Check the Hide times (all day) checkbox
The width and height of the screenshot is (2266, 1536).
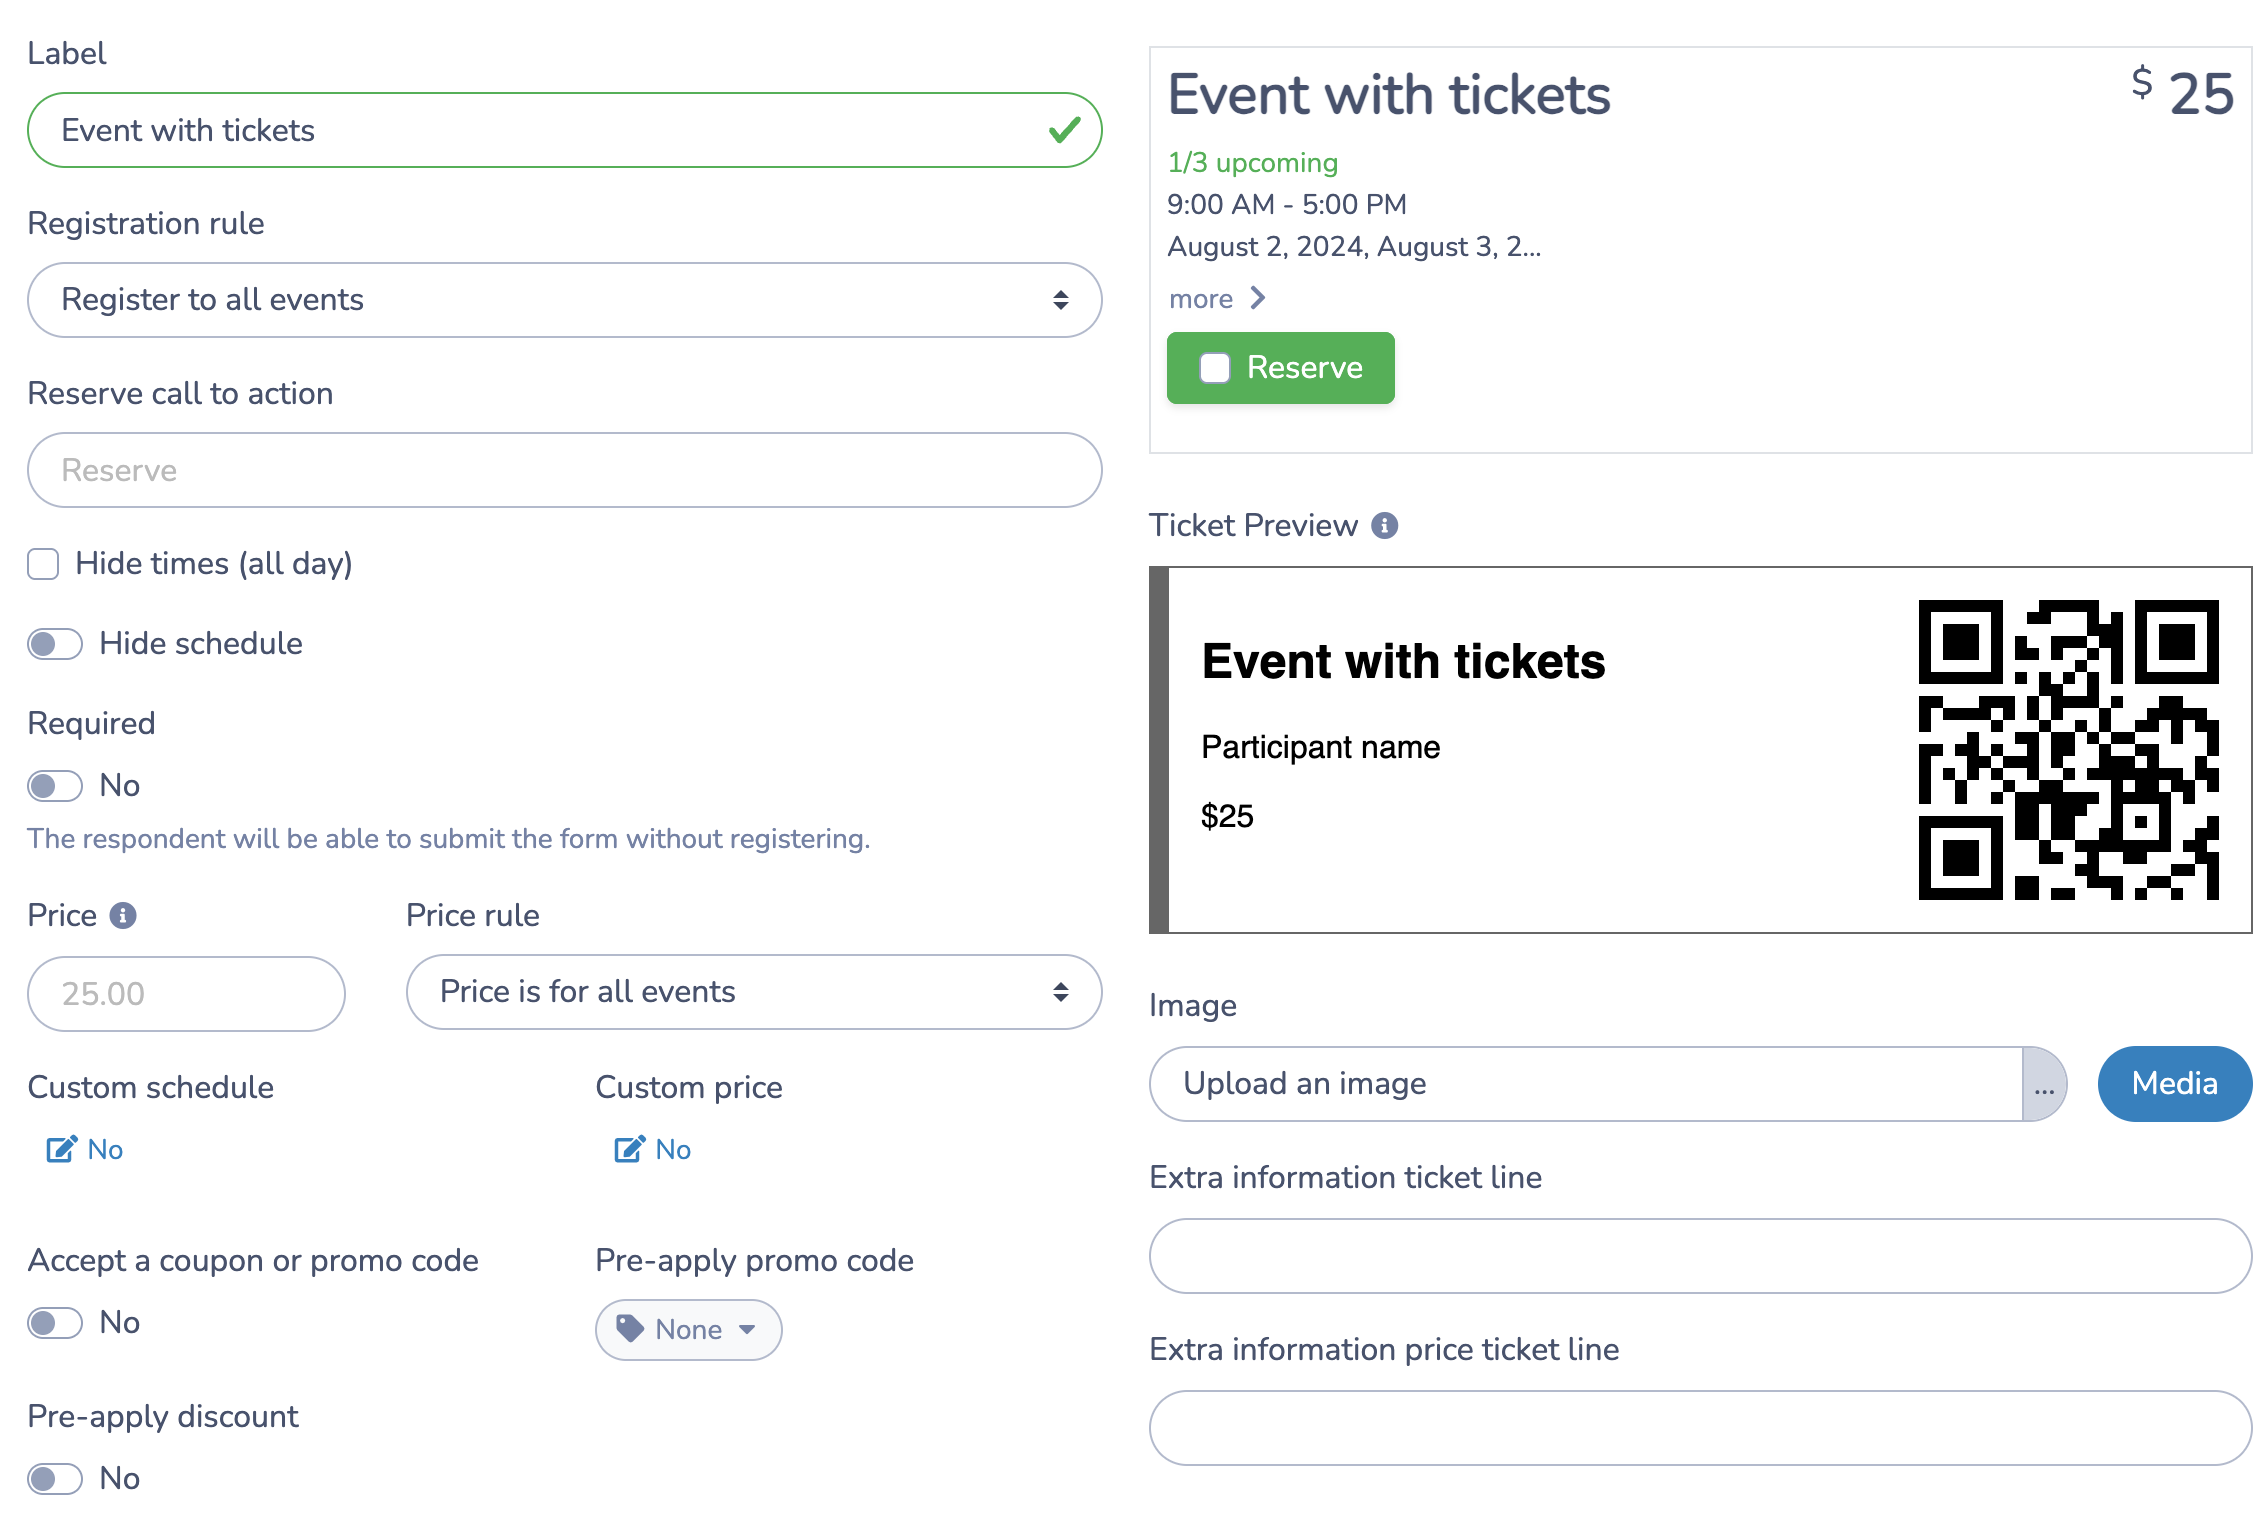[42, 564]
